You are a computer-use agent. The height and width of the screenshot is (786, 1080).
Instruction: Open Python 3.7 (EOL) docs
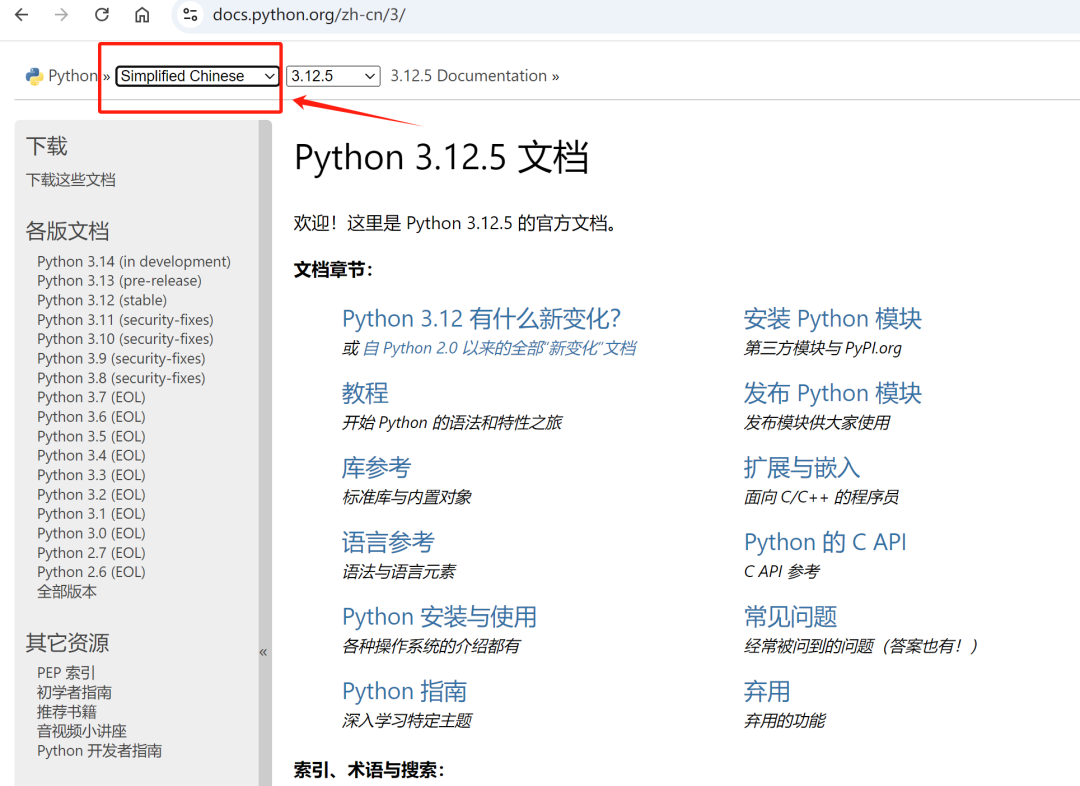[x=92, y=397]
